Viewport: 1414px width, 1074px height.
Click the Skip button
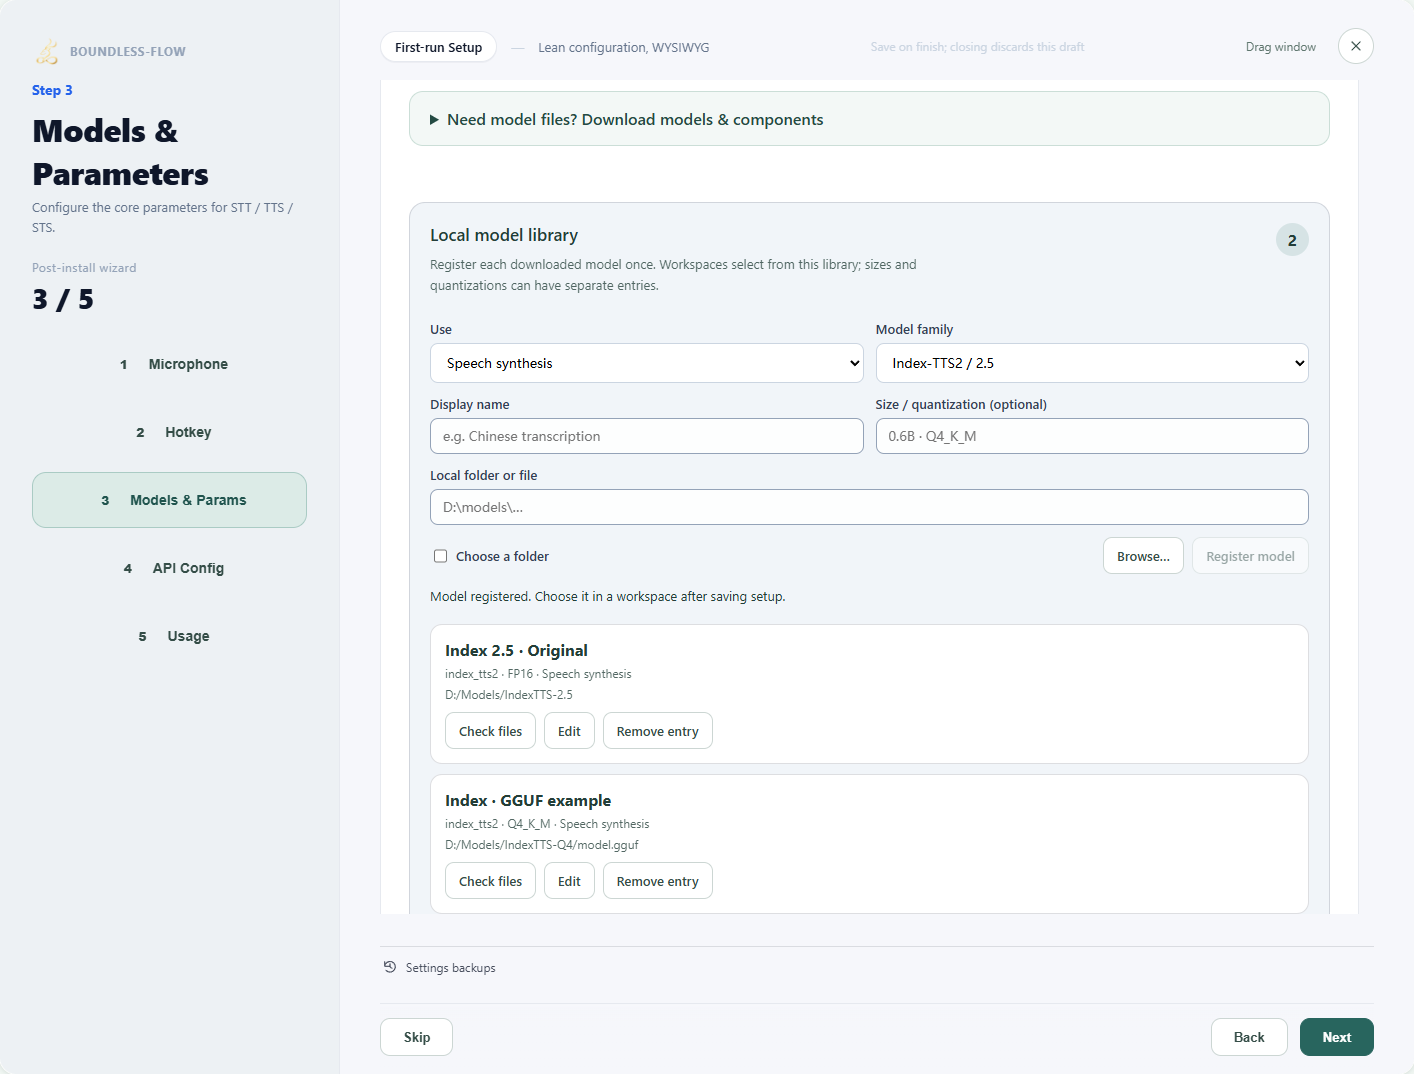(x=417, y=1037)
